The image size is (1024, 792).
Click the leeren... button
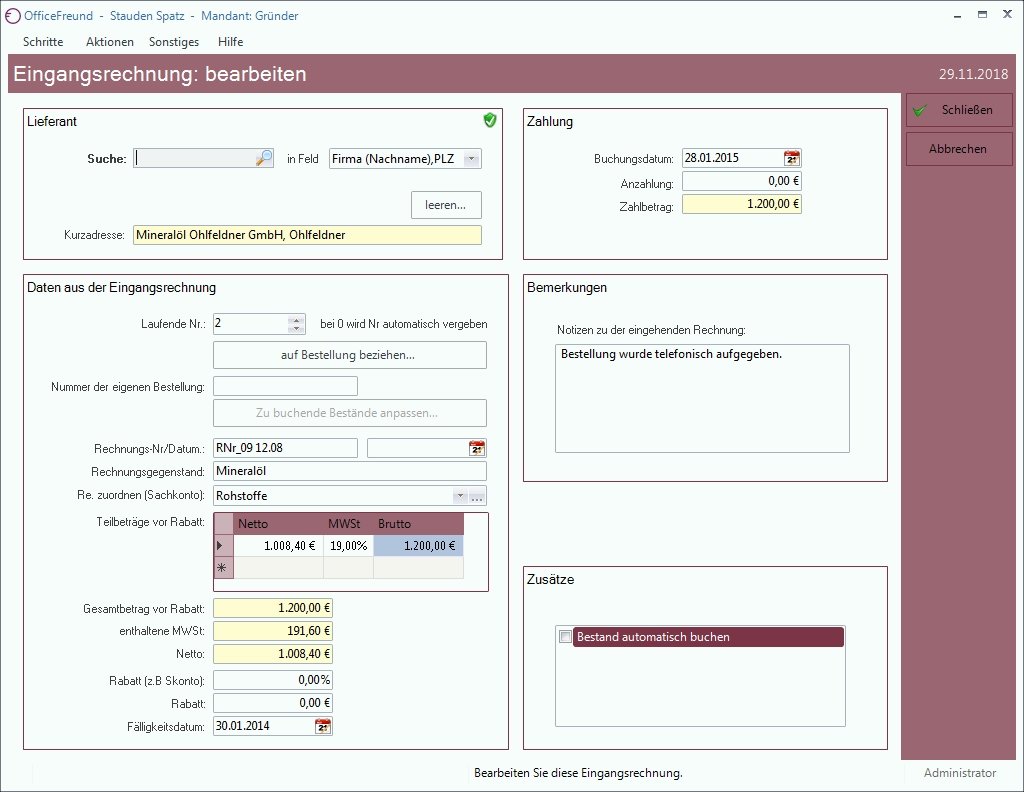446,205
